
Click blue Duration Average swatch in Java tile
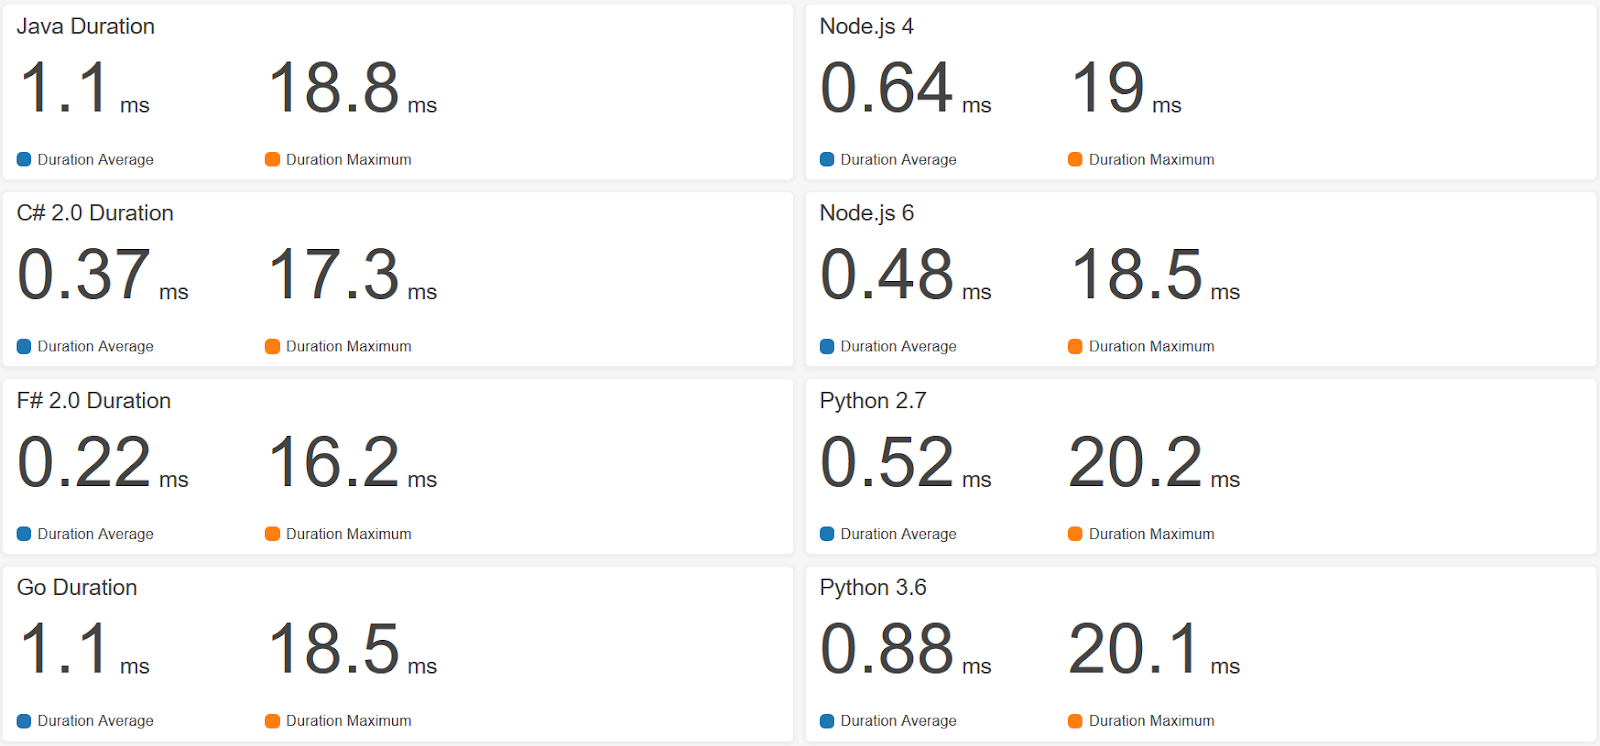tap(24, 159)
